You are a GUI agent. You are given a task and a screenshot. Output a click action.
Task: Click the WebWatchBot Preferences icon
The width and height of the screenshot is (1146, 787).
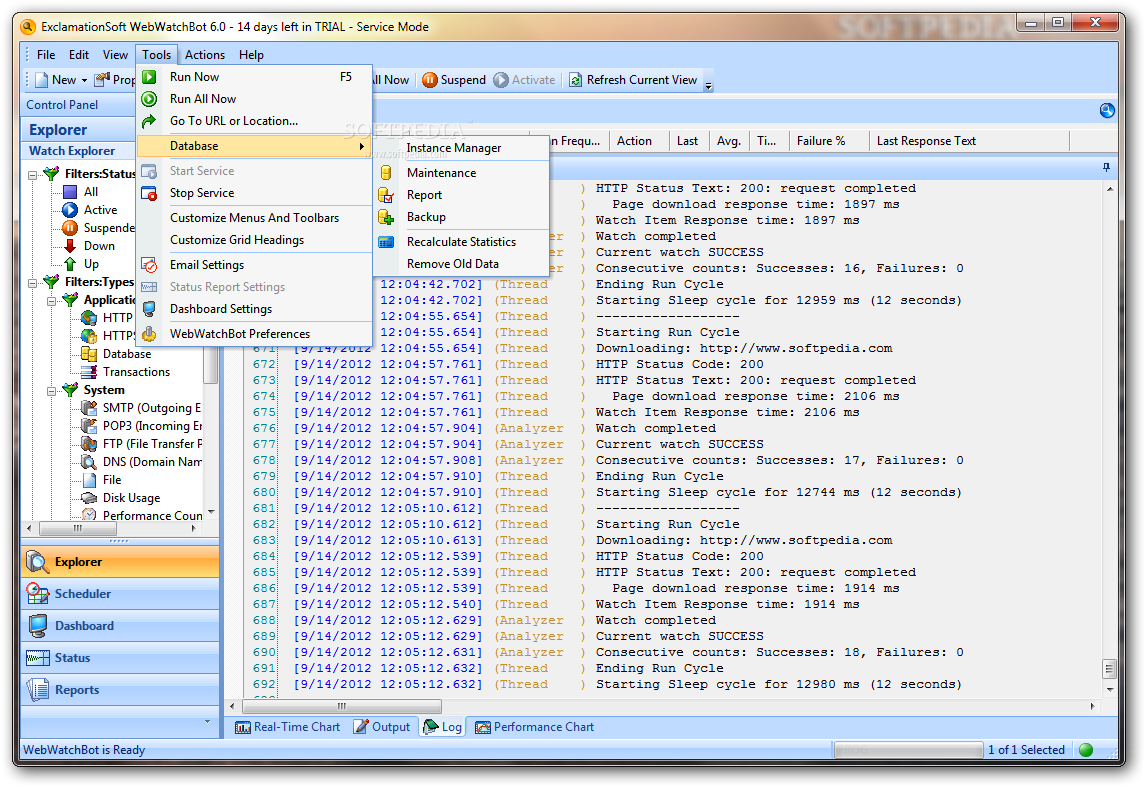coord(149,334)
